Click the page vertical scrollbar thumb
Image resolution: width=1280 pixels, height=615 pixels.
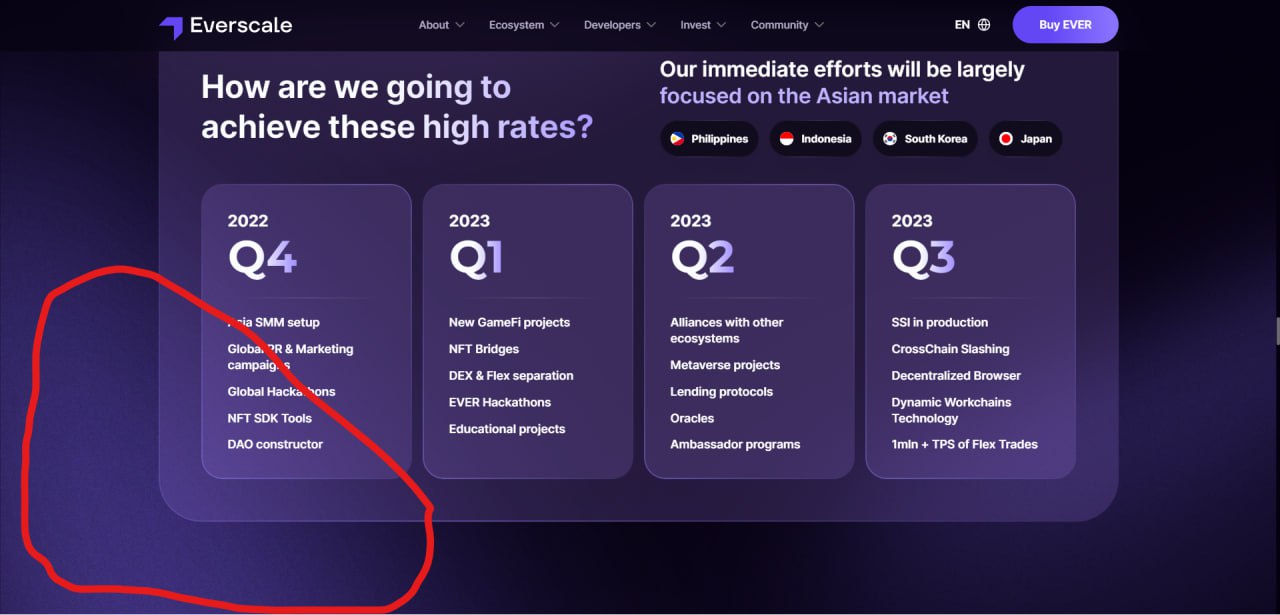(x=1276, y=331)
